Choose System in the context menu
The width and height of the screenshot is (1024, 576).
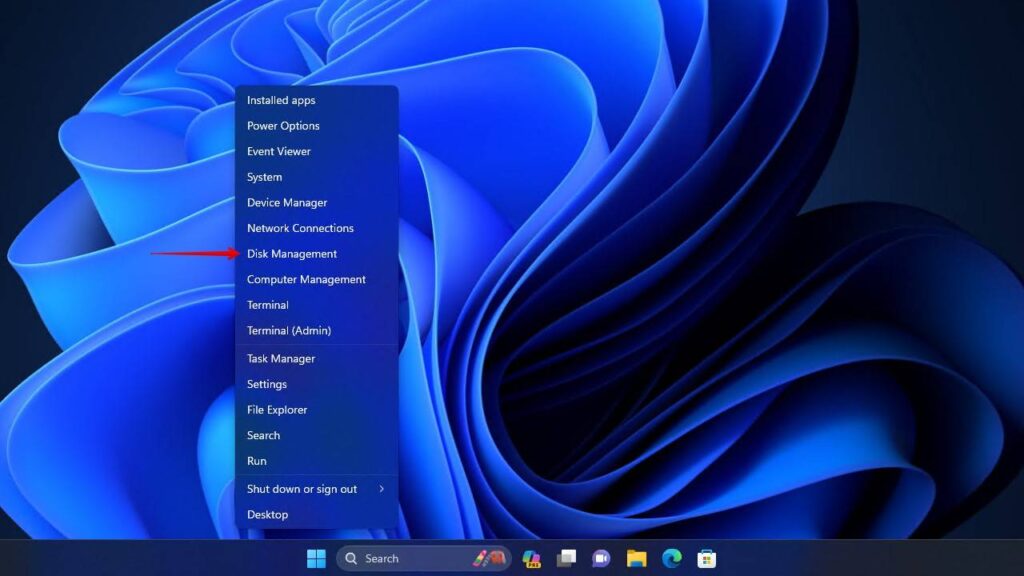(x=317, y=177)
